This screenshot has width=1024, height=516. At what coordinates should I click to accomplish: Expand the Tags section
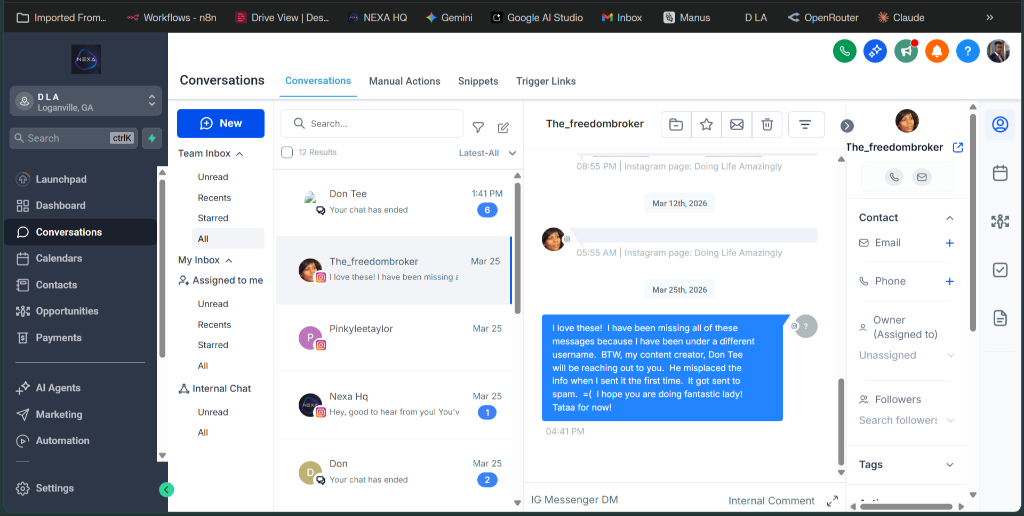point(950,464)
